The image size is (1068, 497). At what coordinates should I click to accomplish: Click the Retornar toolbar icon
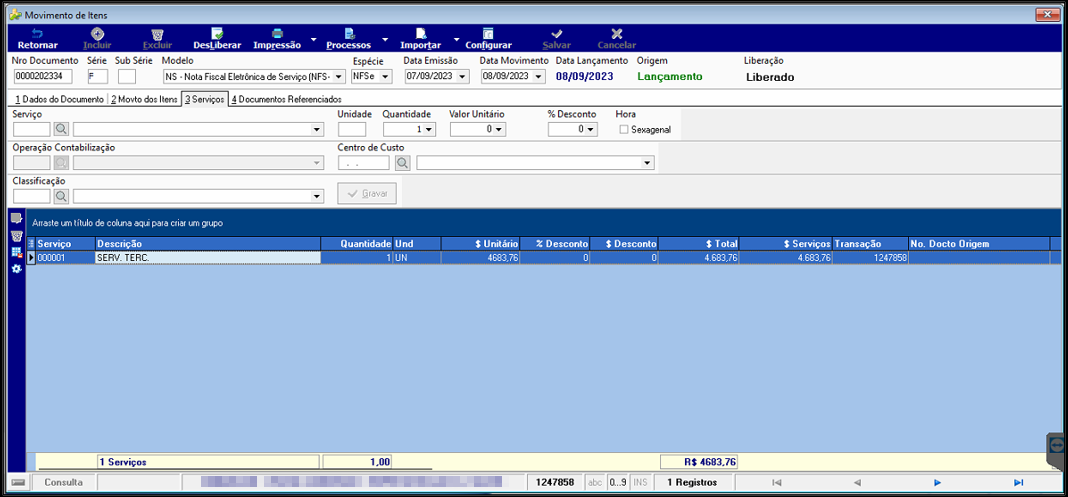37,33
